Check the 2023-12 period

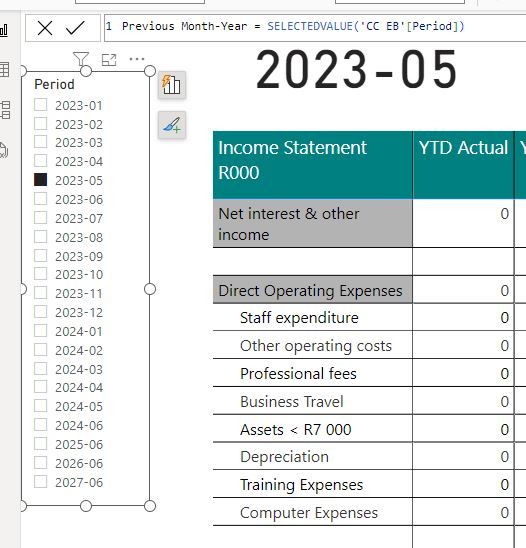tap(41, 312)
